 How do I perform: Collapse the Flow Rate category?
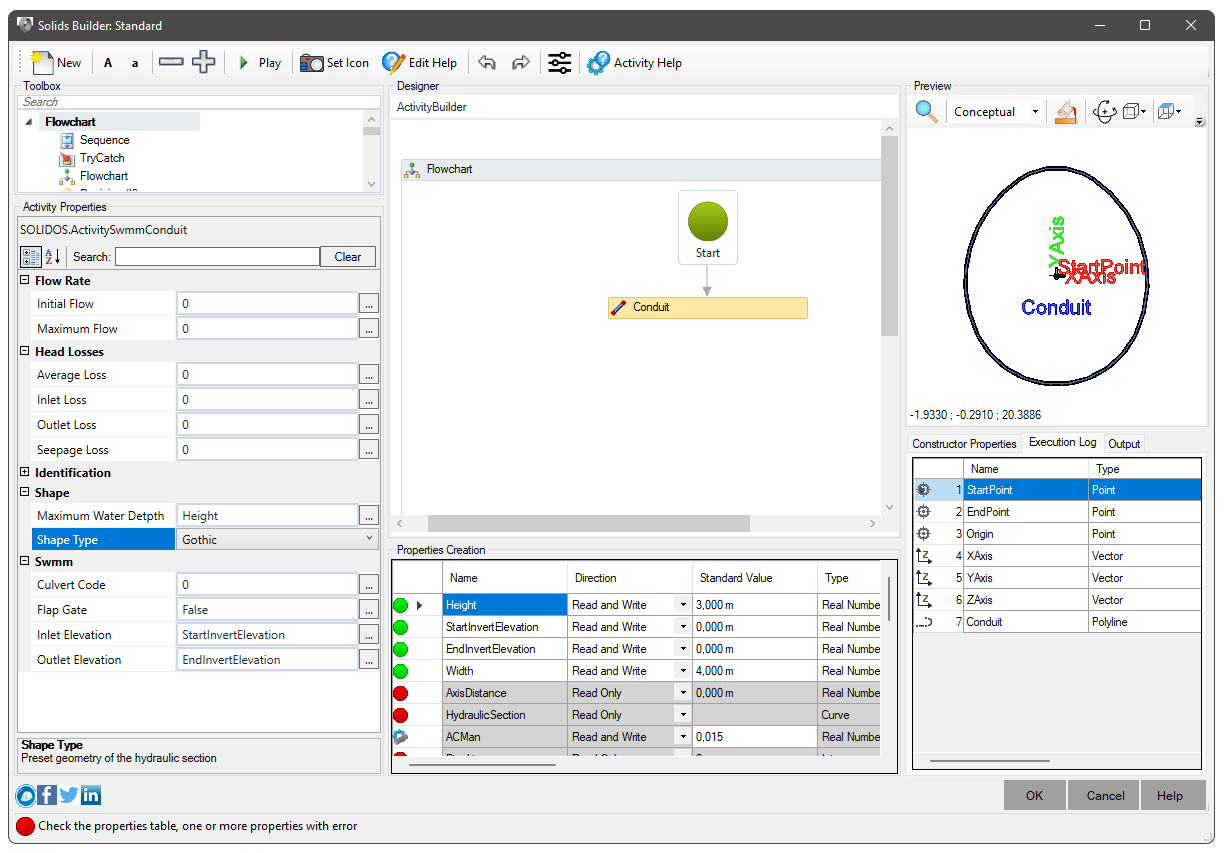pyautogui.click(x=25, y=281)
